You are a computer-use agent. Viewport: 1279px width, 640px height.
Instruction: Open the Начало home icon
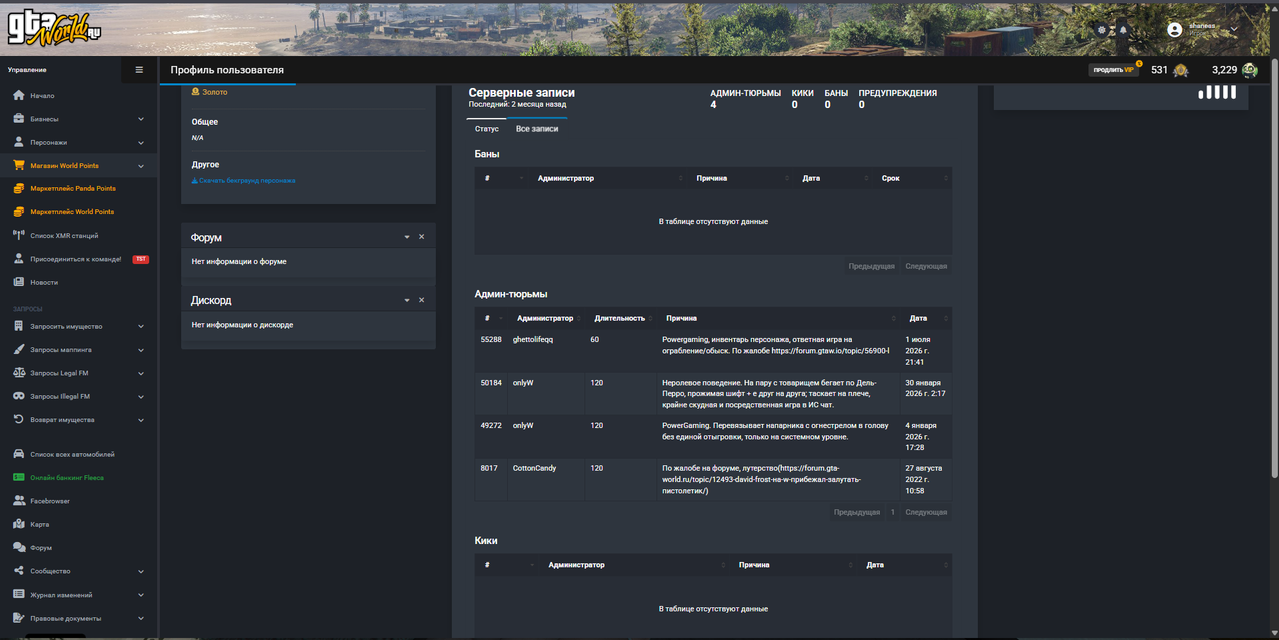click(18, 95)
